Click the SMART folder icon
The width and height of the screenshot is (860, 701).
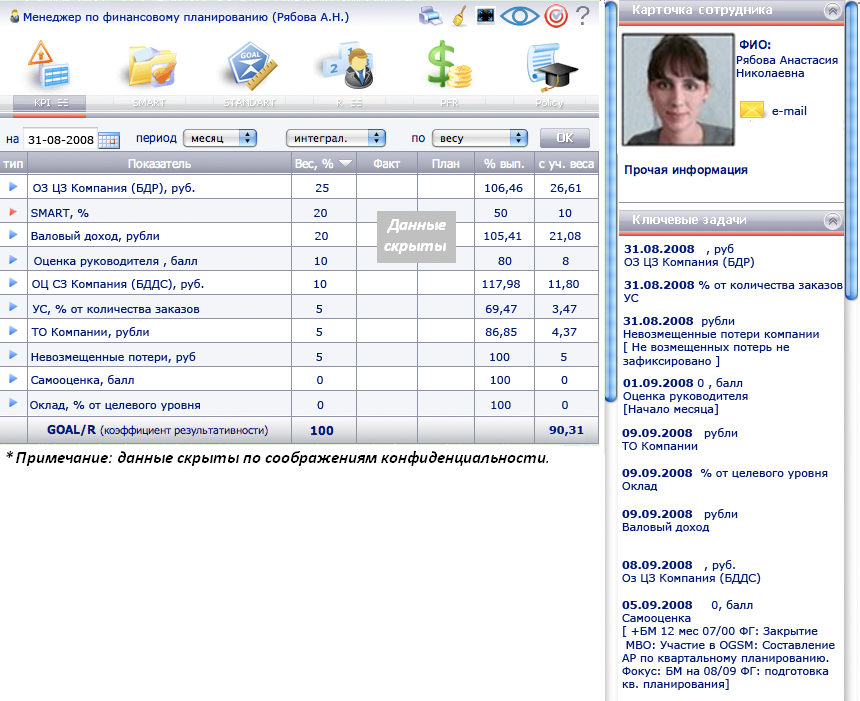coord(152,67)
